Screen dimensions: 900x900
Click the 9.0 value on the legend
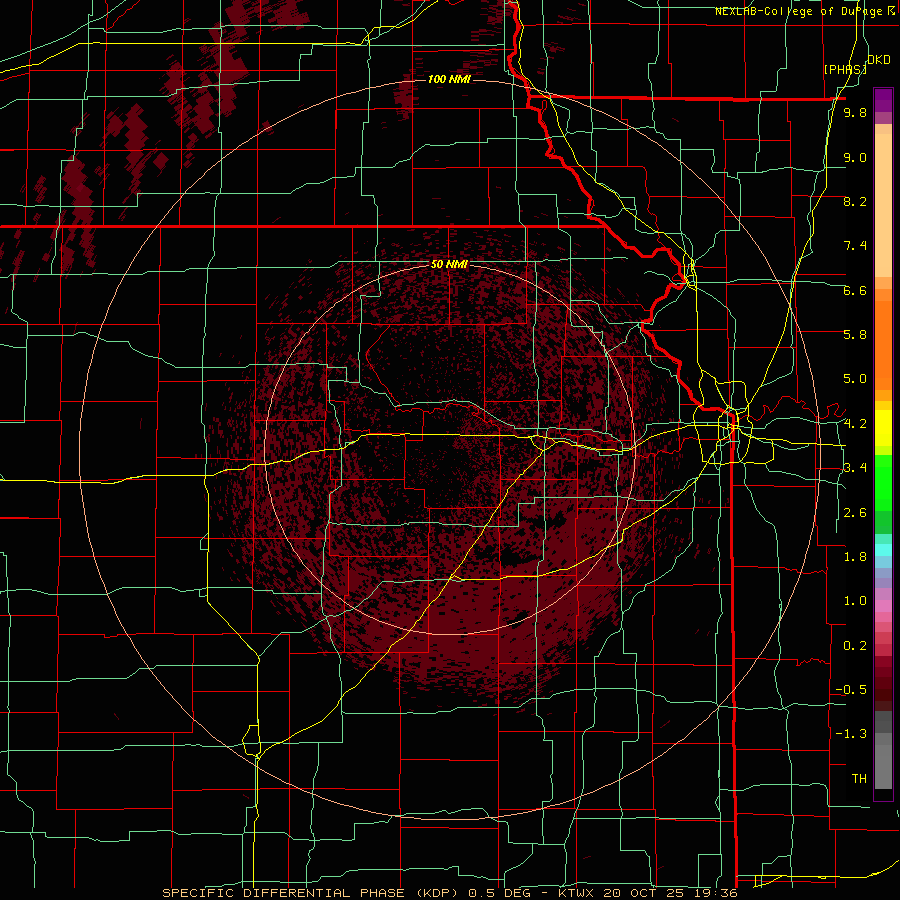[855, 157]
